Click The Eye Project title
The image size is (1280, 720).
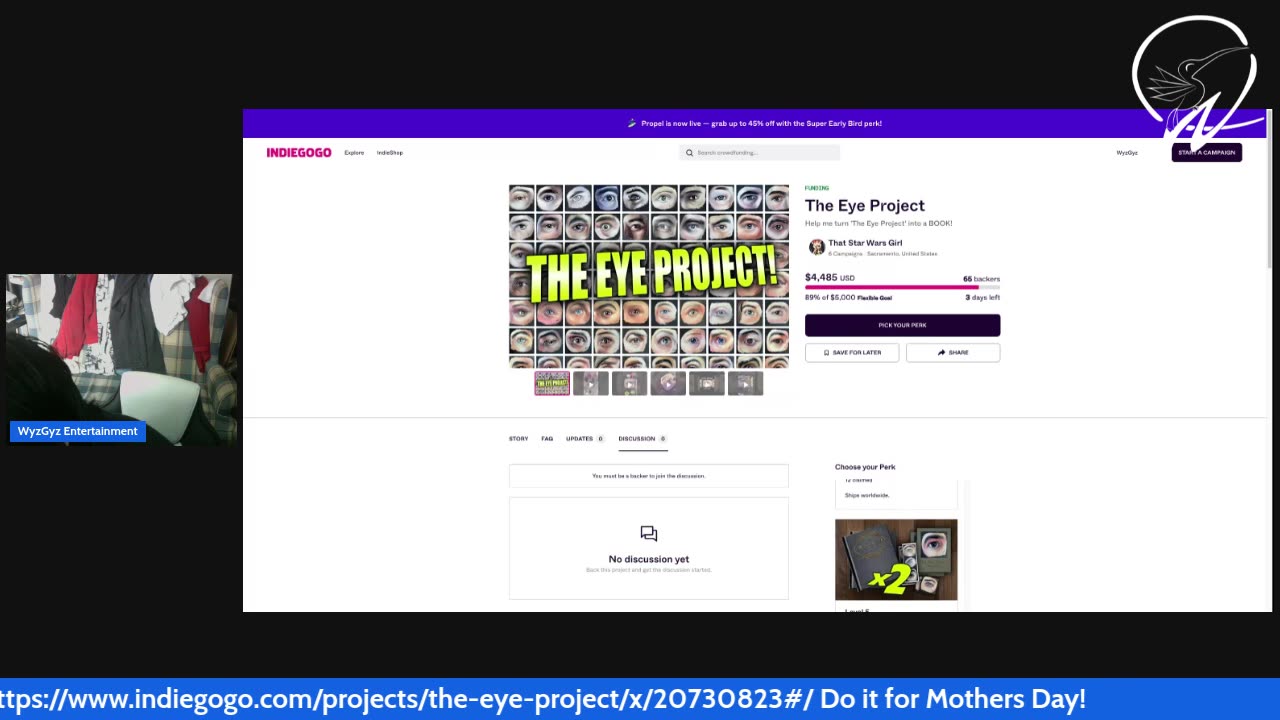[x=865, y=206]
